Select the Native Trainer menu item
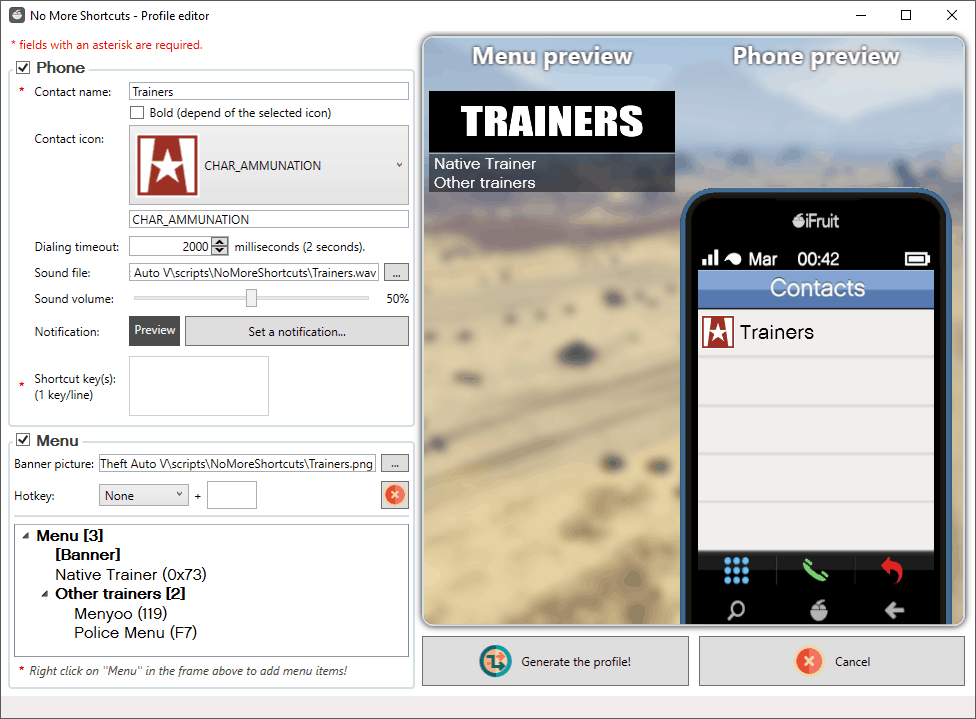The image size is (976, 719). [131, 575]
